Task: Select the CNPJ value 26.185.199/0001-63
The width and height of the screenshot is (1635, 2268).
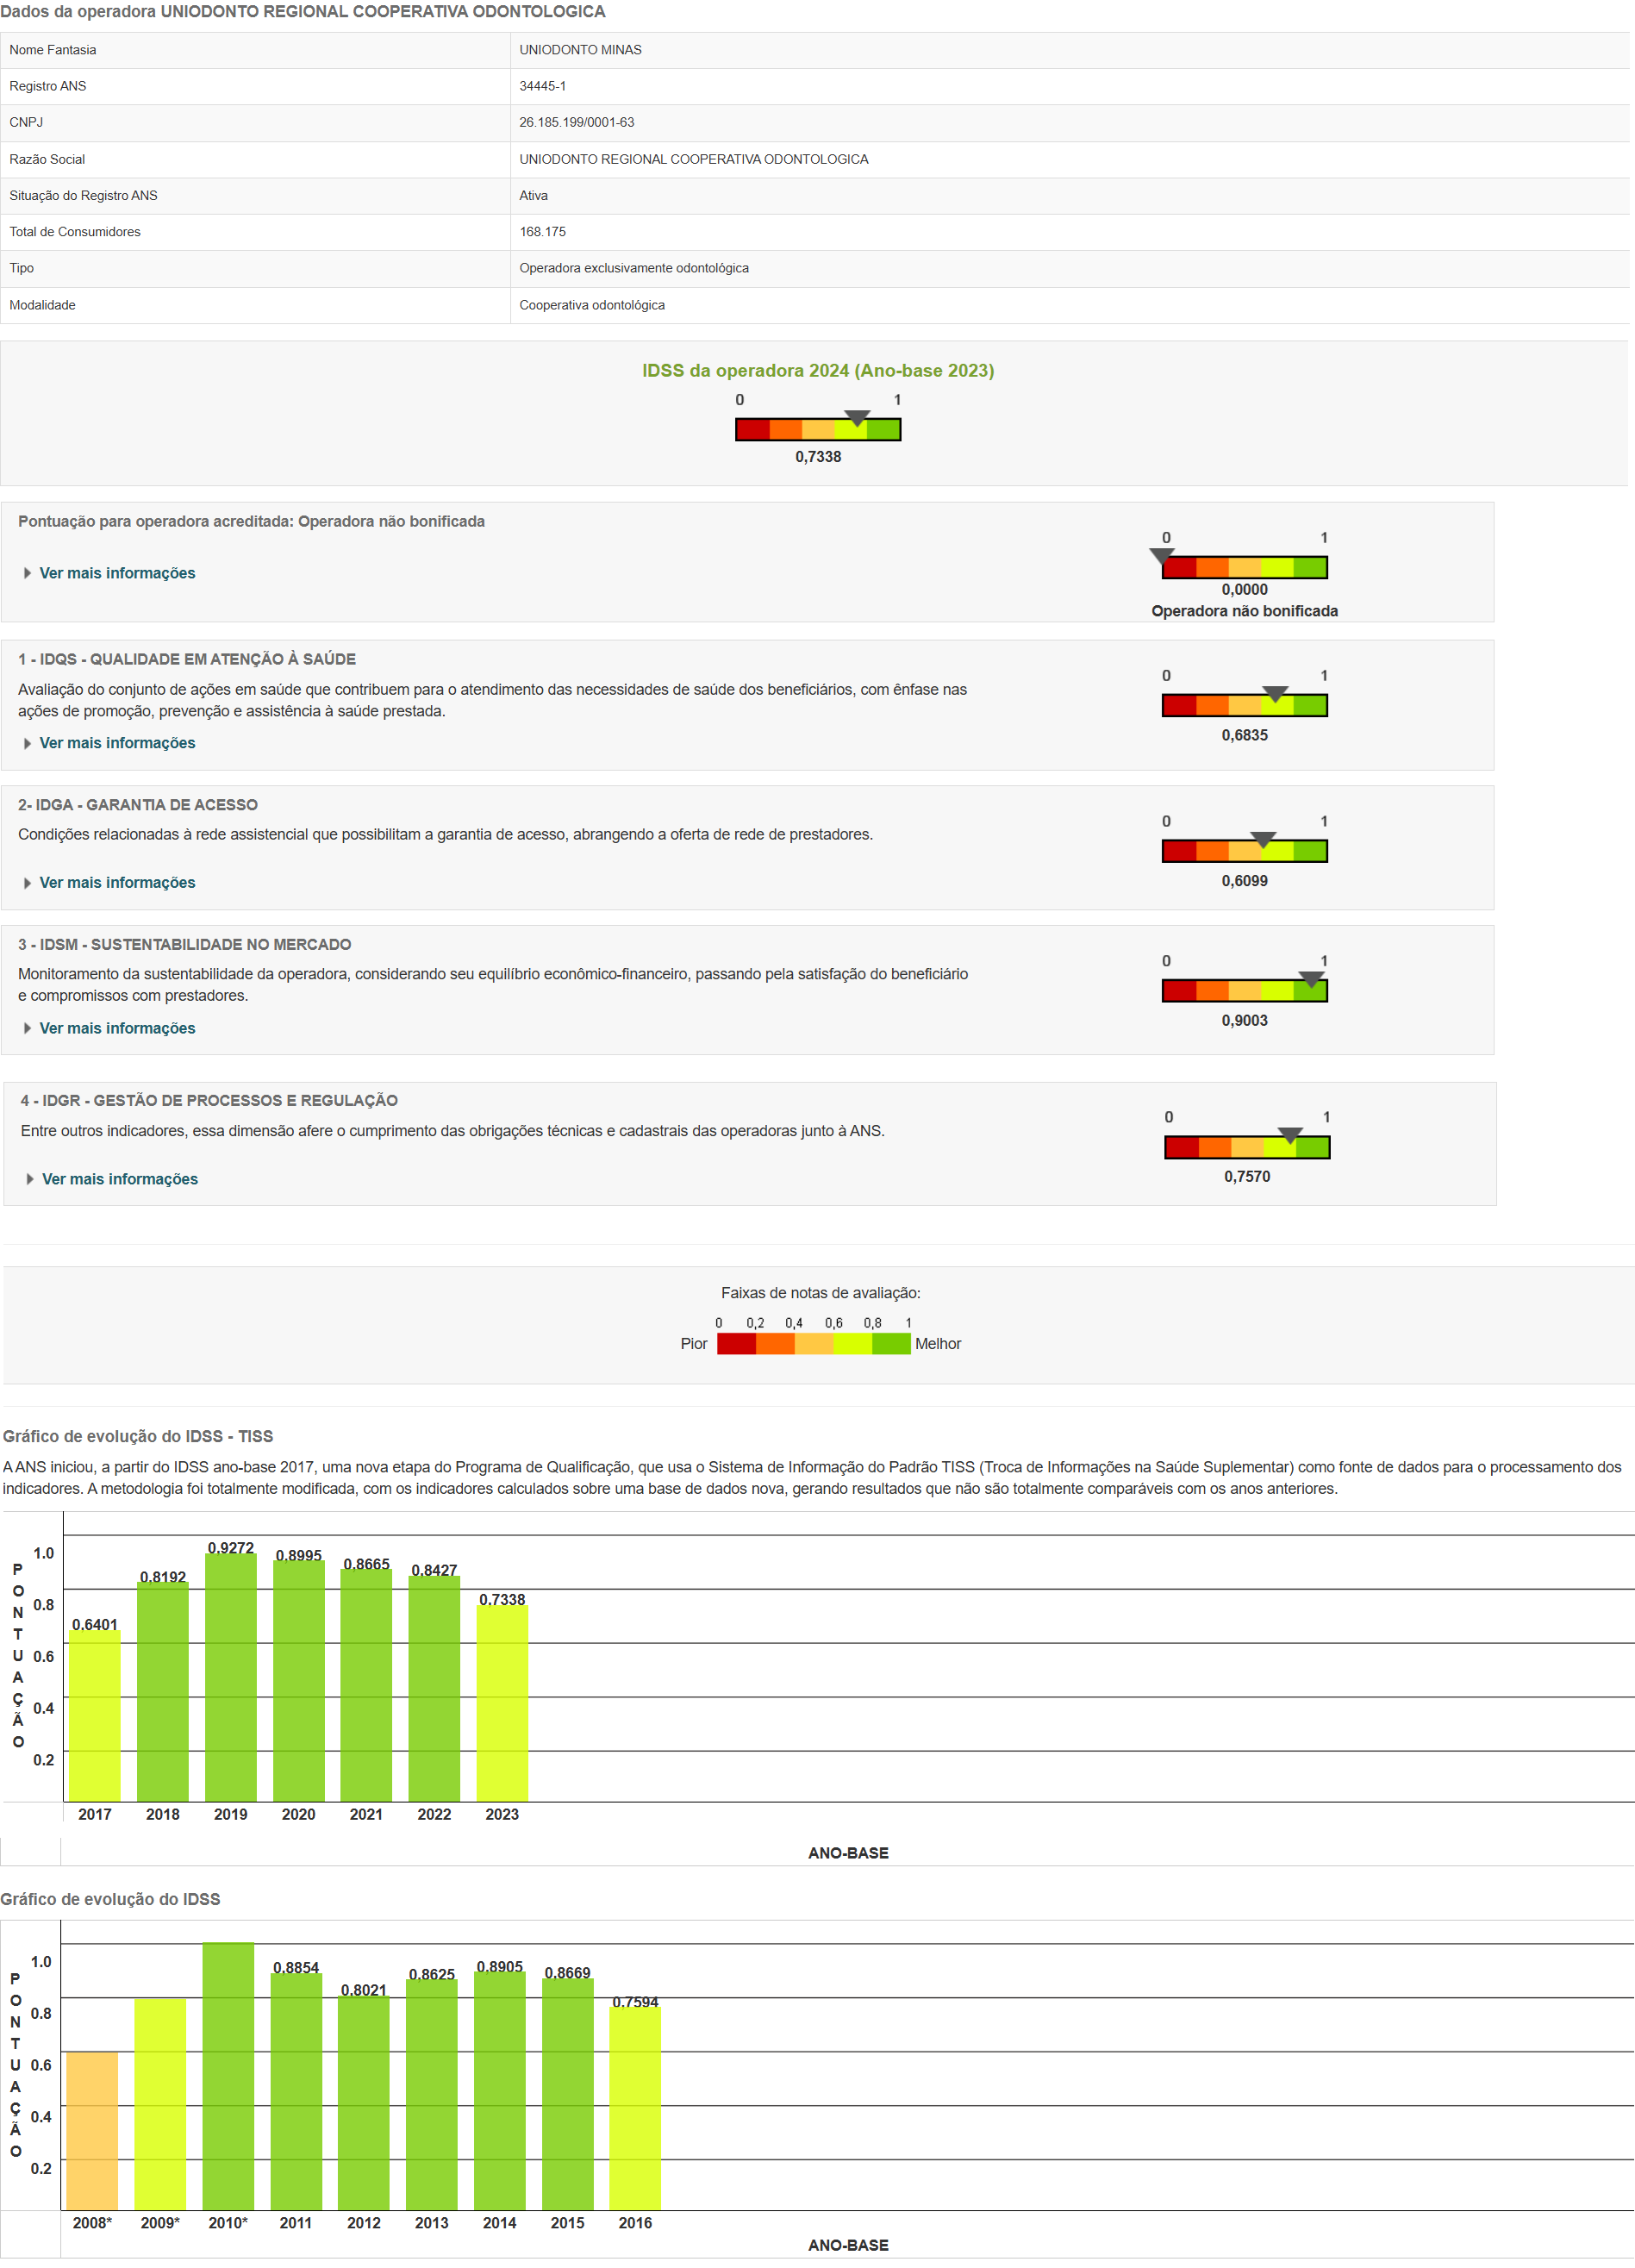Action: click(576, 122)
